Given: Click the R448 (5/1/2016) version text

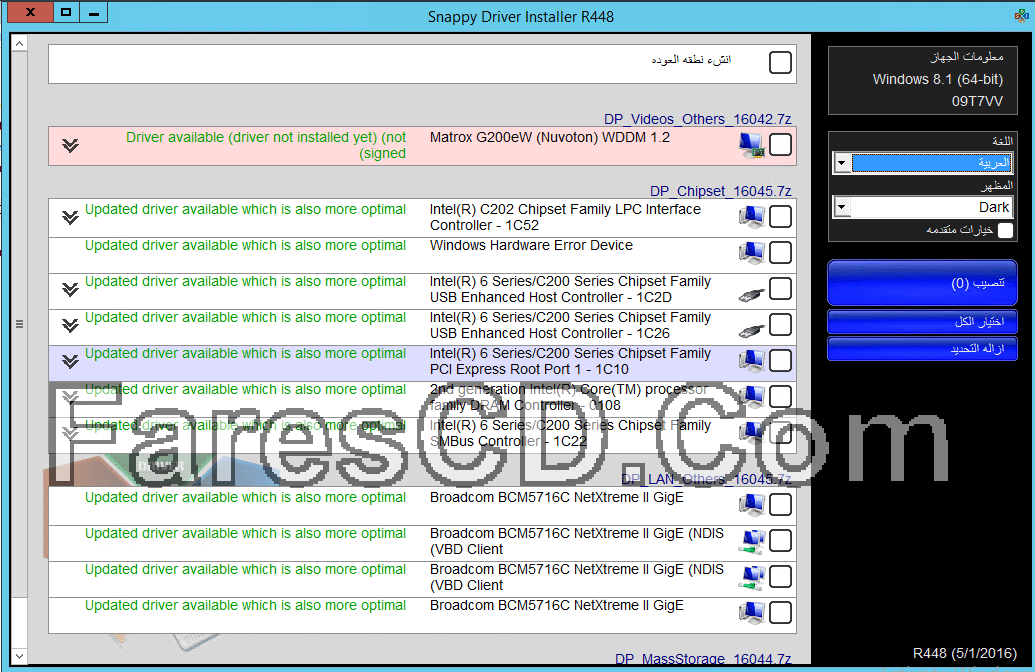Looking at the screenshot, I should pyautogui.click(x=964, y=654).
